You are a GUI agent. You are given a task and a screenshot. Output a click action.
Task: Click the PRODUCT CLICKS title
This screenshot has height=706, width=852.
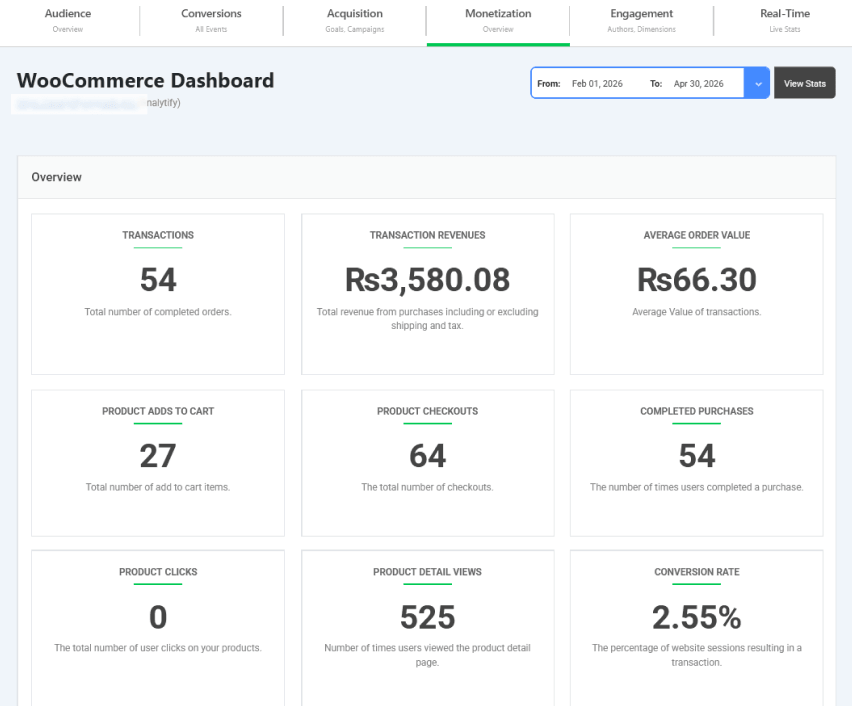coord(158,572)
